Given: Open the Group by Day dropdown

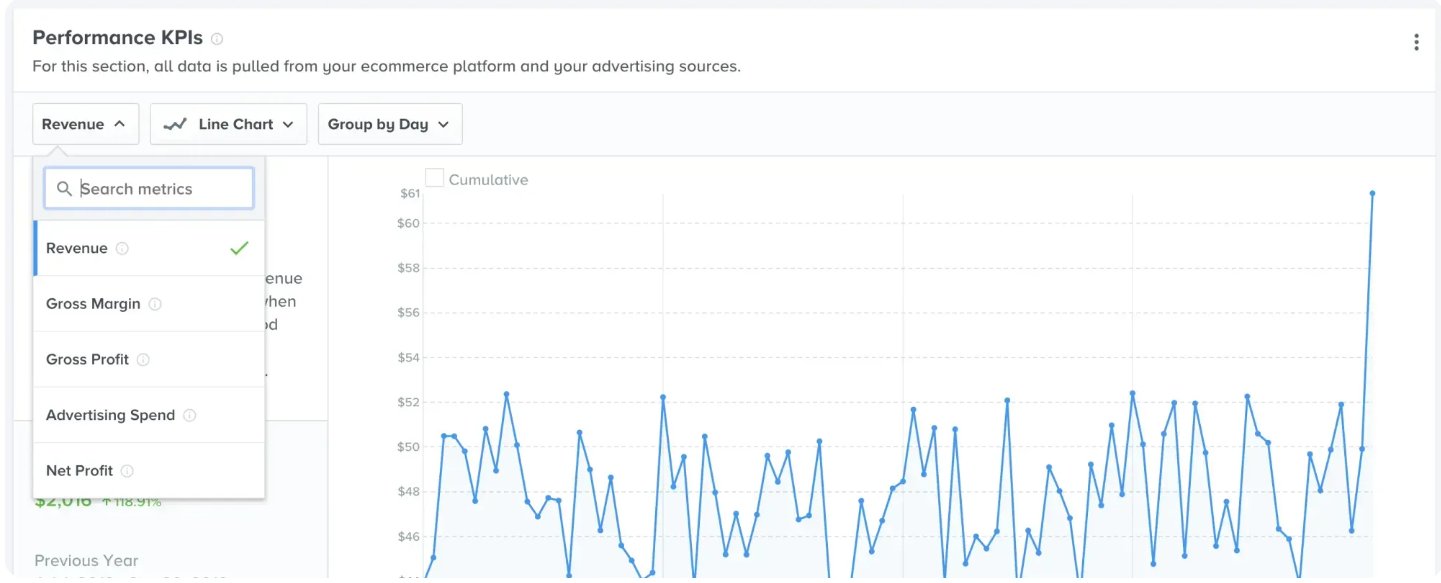Looking at the screenshot, I should [x=390, y=123].
